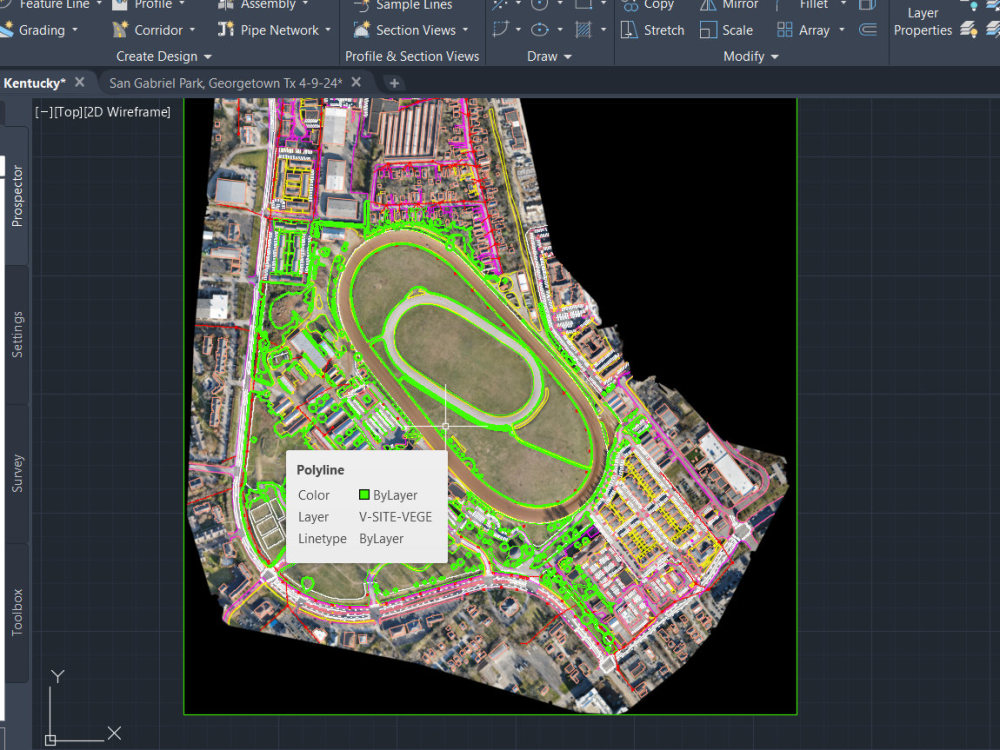Viewport: 1000px width, 750px height.
Task: Click the green ByLayer color swatch in tooltip
Action: point(364,494)
